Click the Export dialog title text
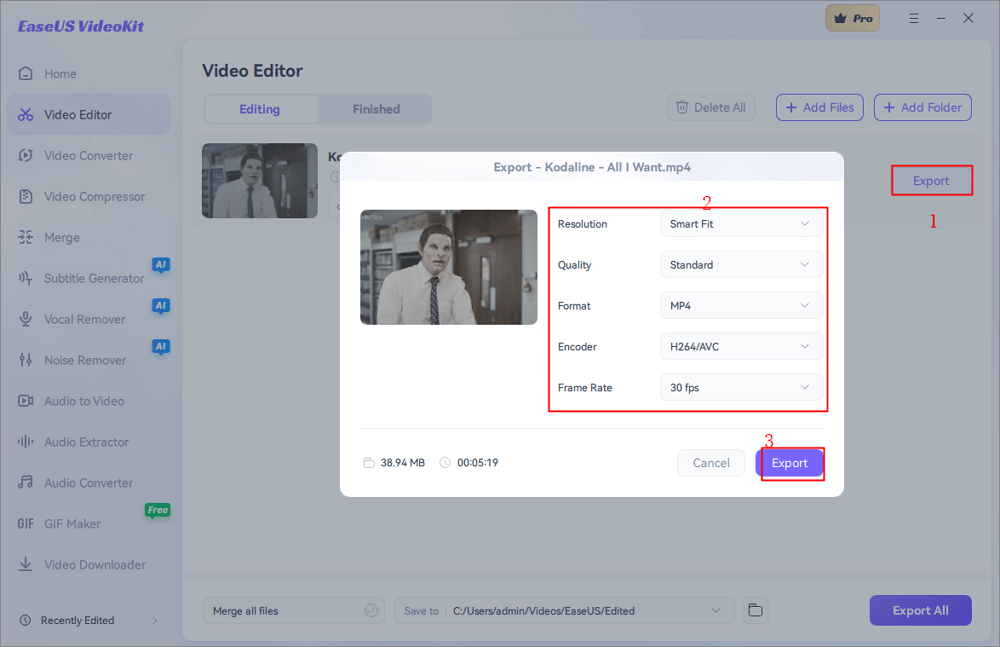 click(x=592, y=167)
